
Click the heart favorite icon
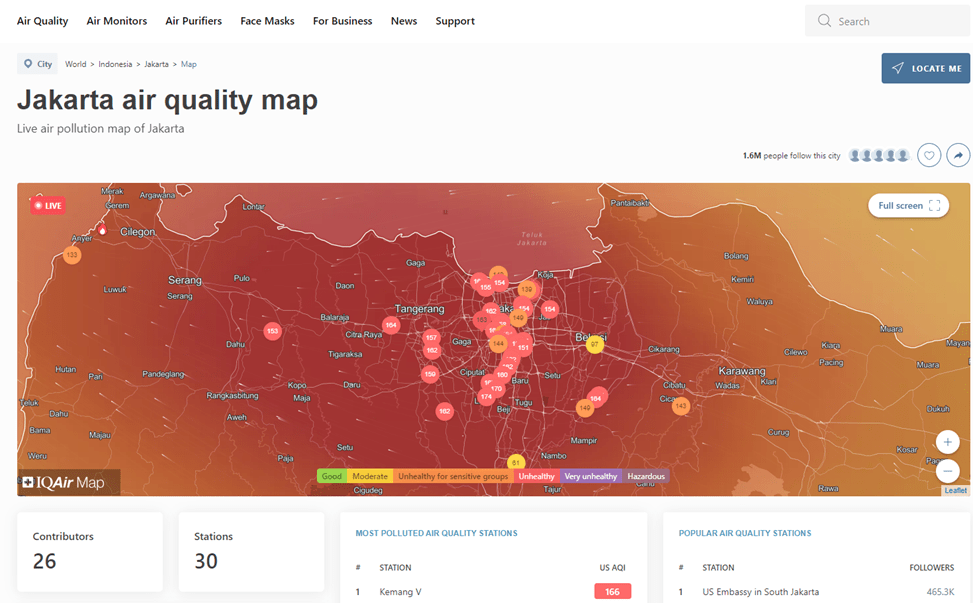[x=930, y=156]
